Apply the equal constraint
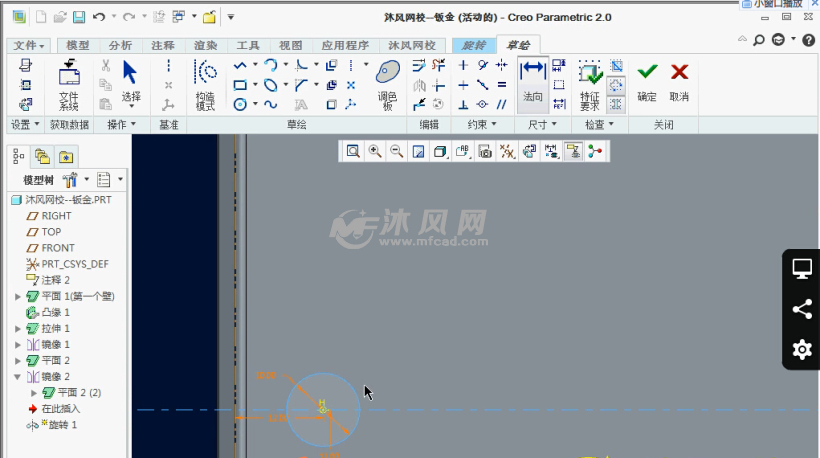This screenshot has width=820, height=458. 502,85
